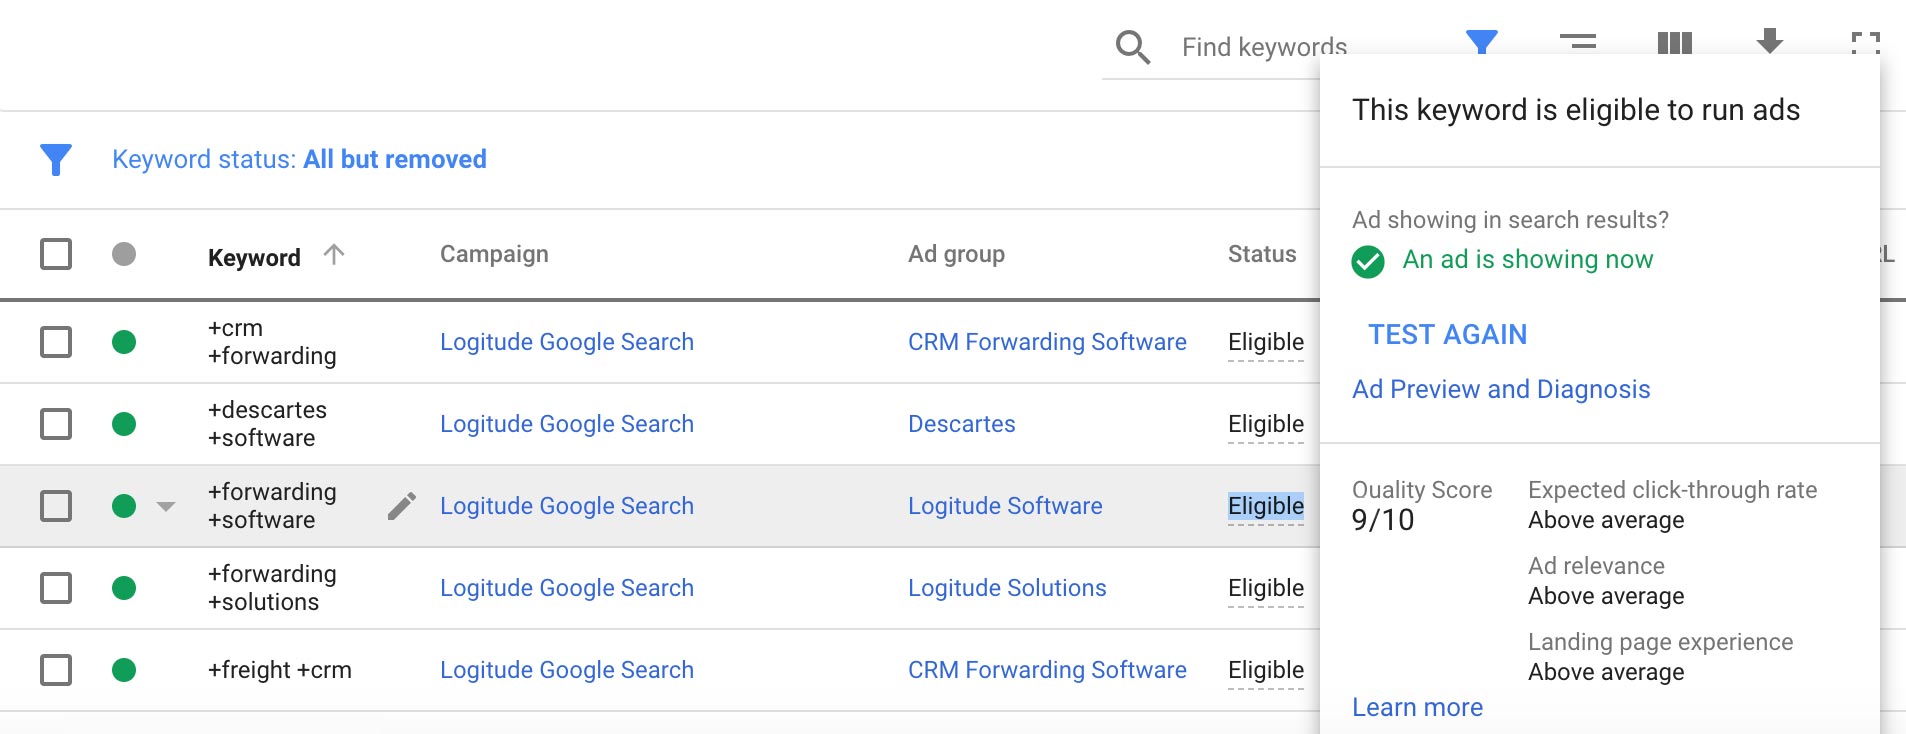Click the grey status dot in header
The image size is (1906, 734).
[x=124, y=254]
